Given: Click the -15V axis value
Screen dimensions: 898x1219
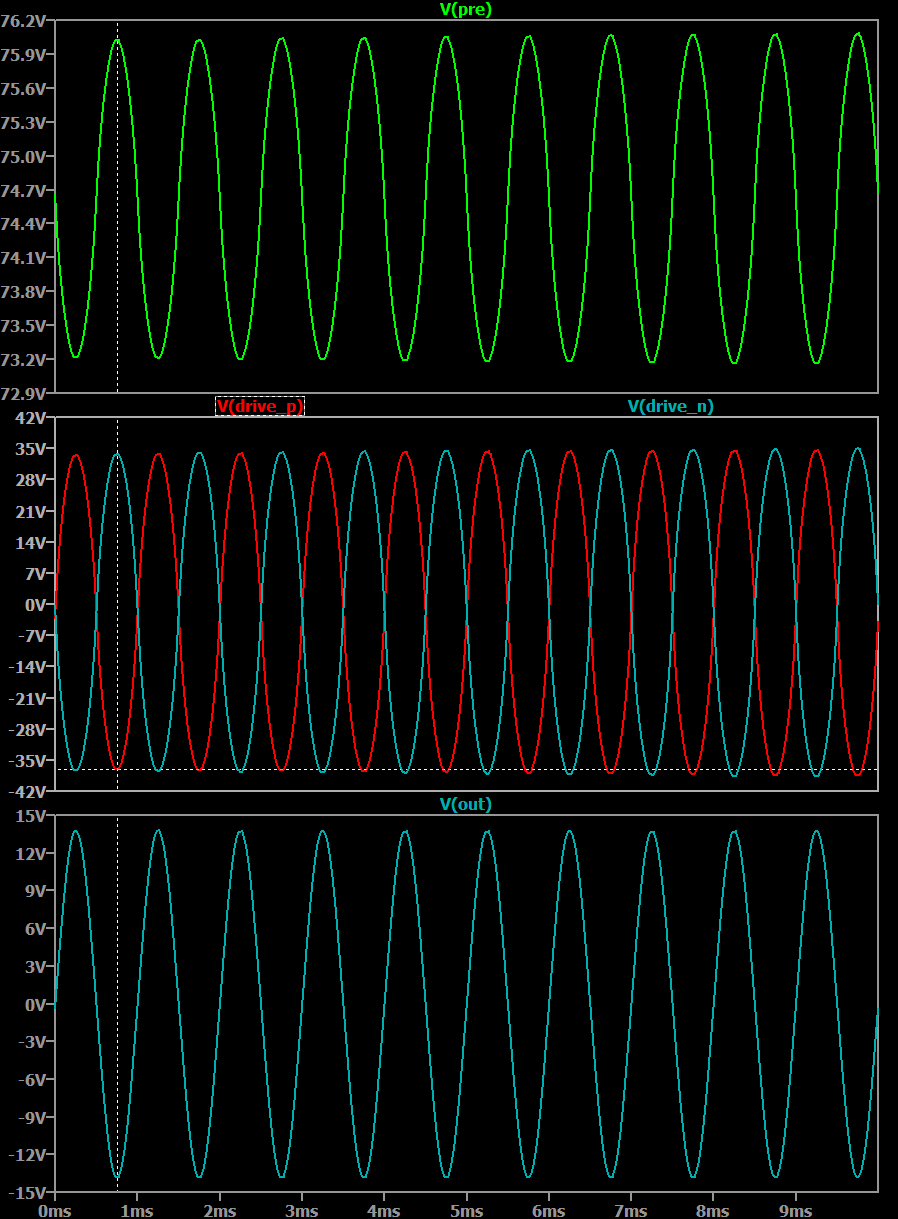Looking at the screenshot, I should coord(28,1193).
